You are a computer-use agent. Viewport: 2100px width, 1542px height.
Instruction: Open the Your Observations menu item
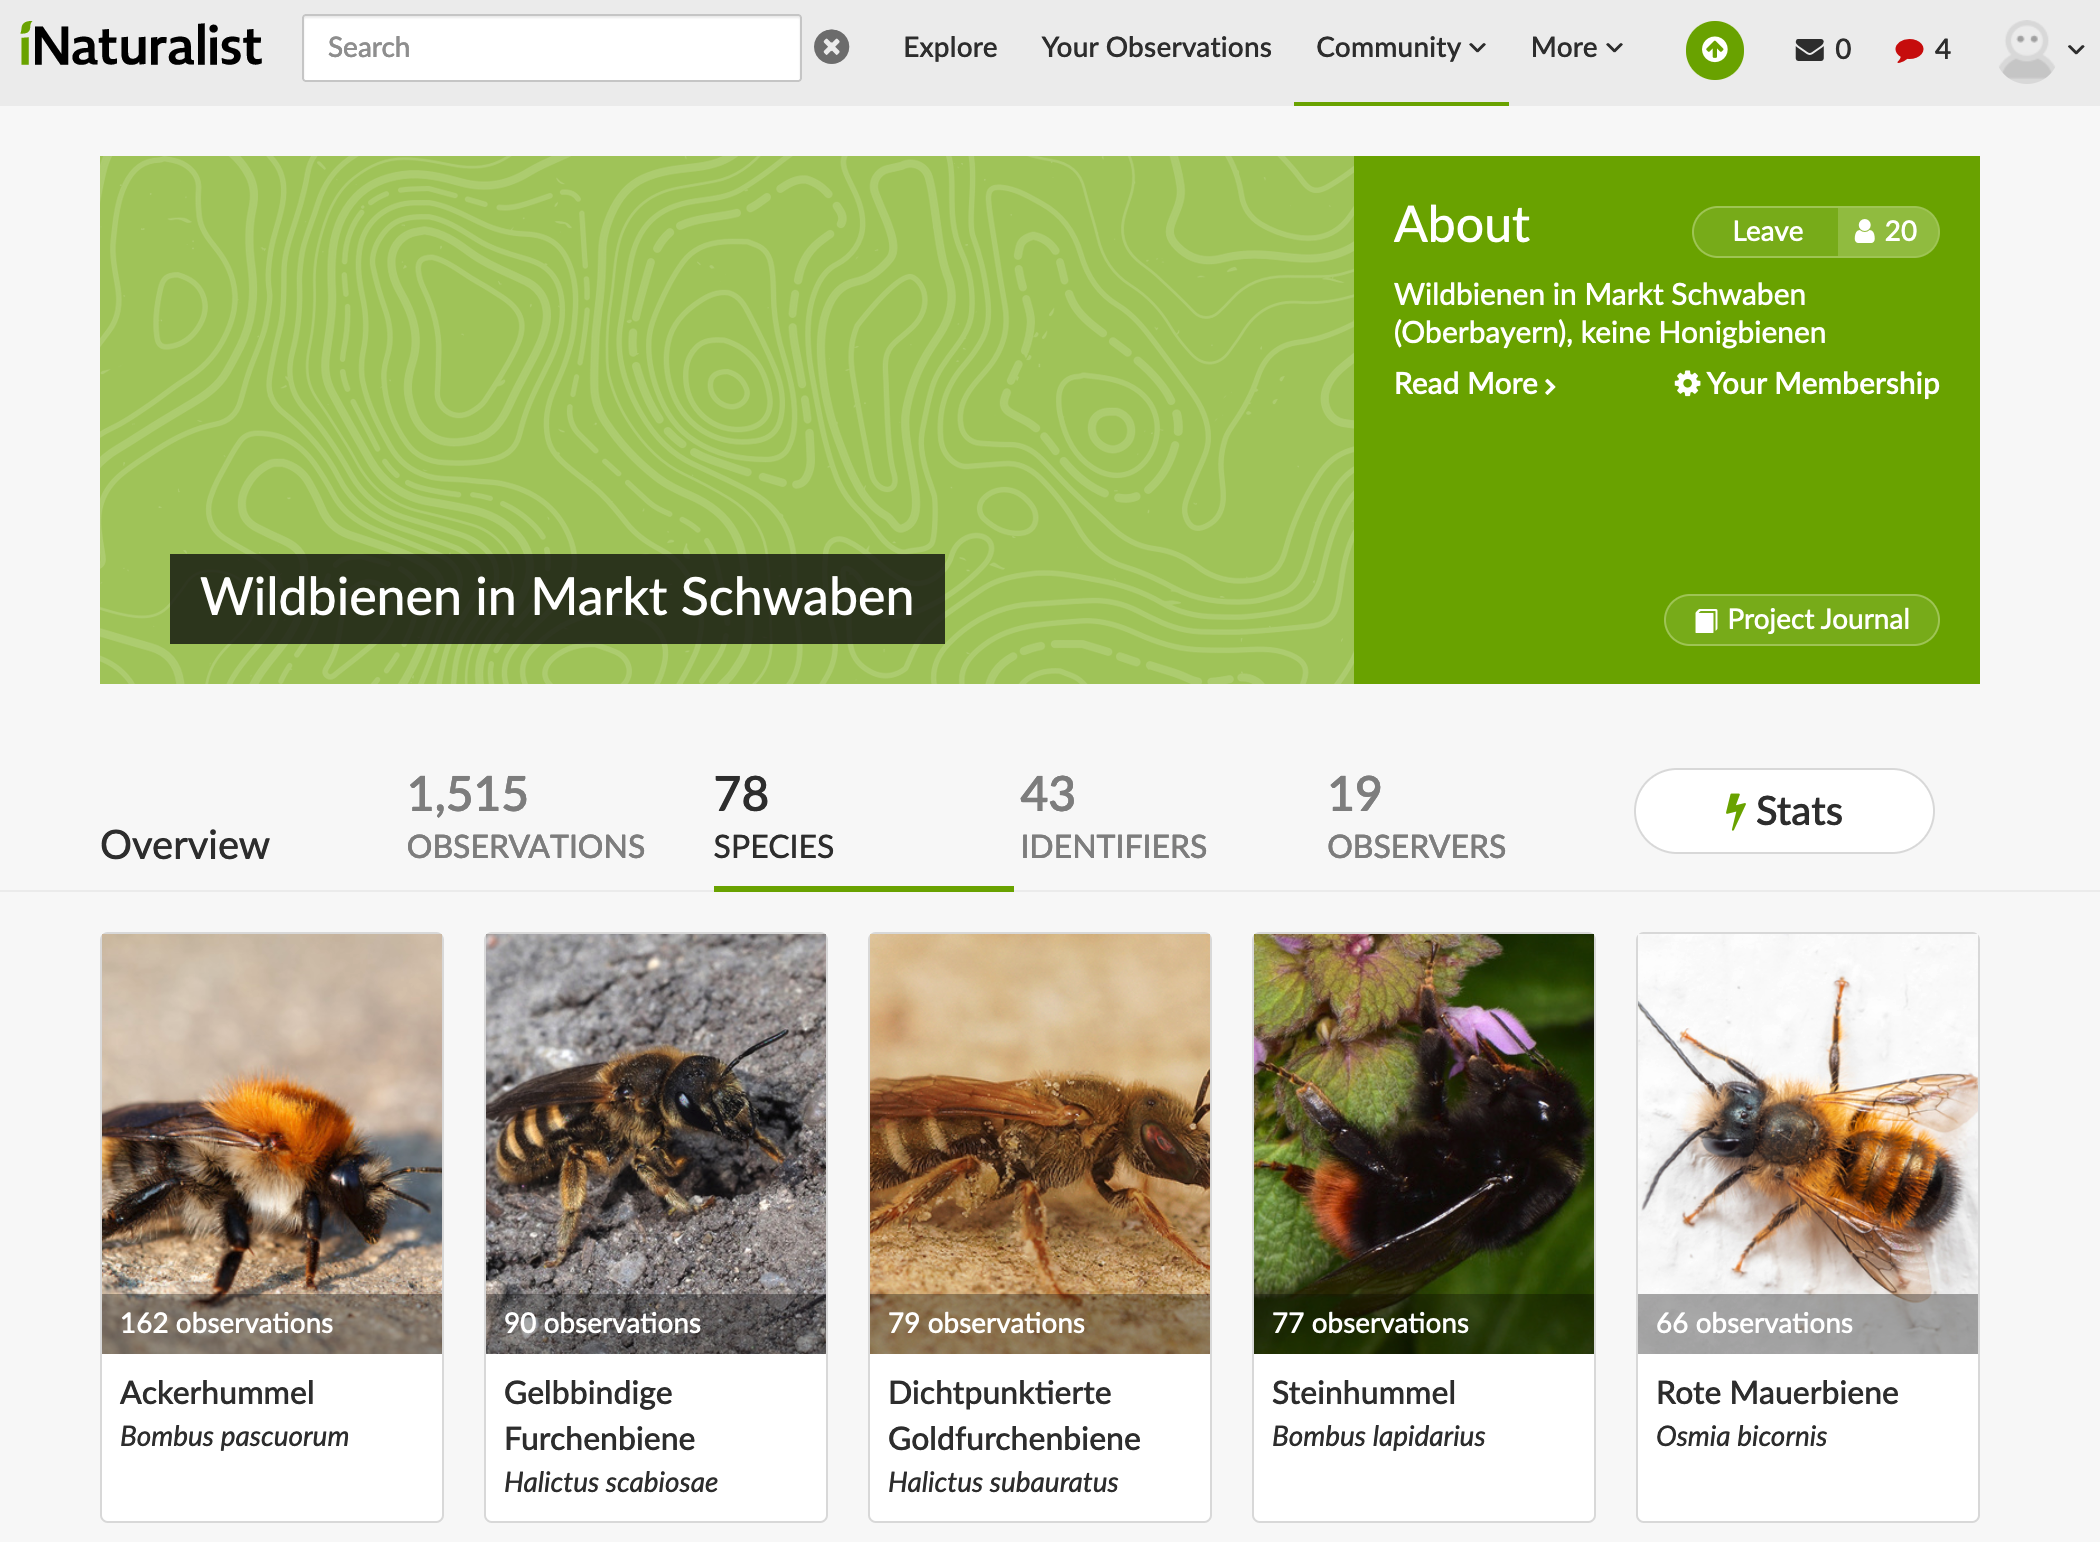1155,47
